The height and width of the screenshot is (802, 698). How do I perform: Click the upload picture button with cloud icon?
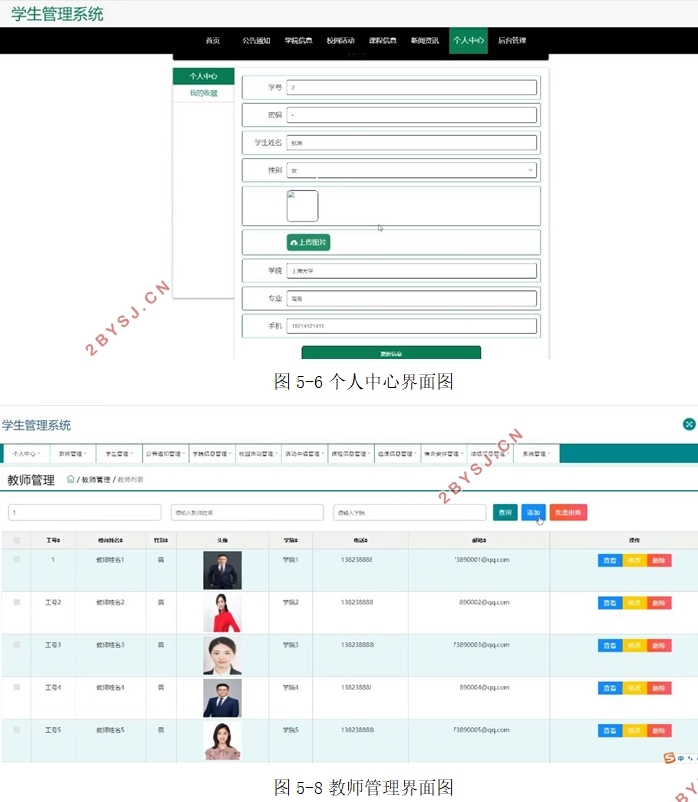(308, 242)
